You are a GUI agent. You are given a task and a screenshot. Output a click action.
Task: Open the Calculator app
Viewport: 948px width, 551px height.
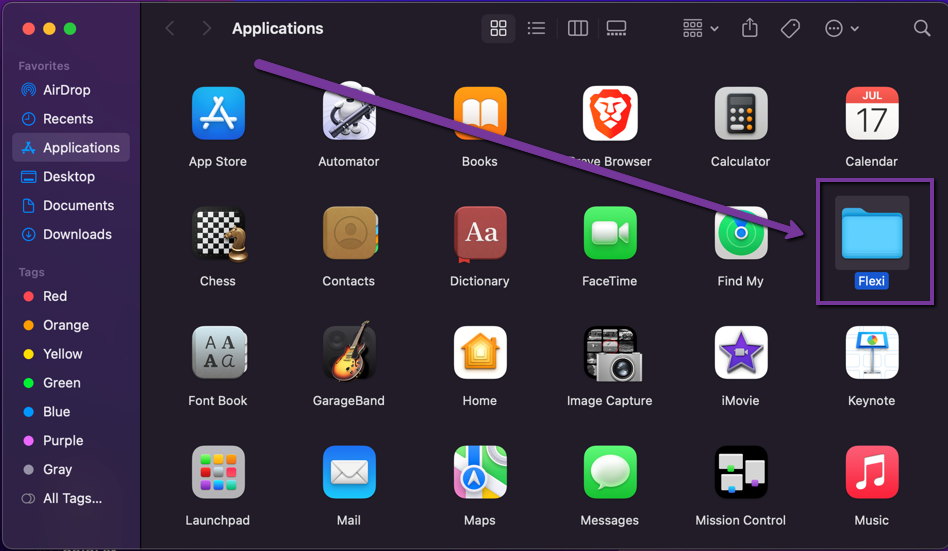[x=740, y=114]
